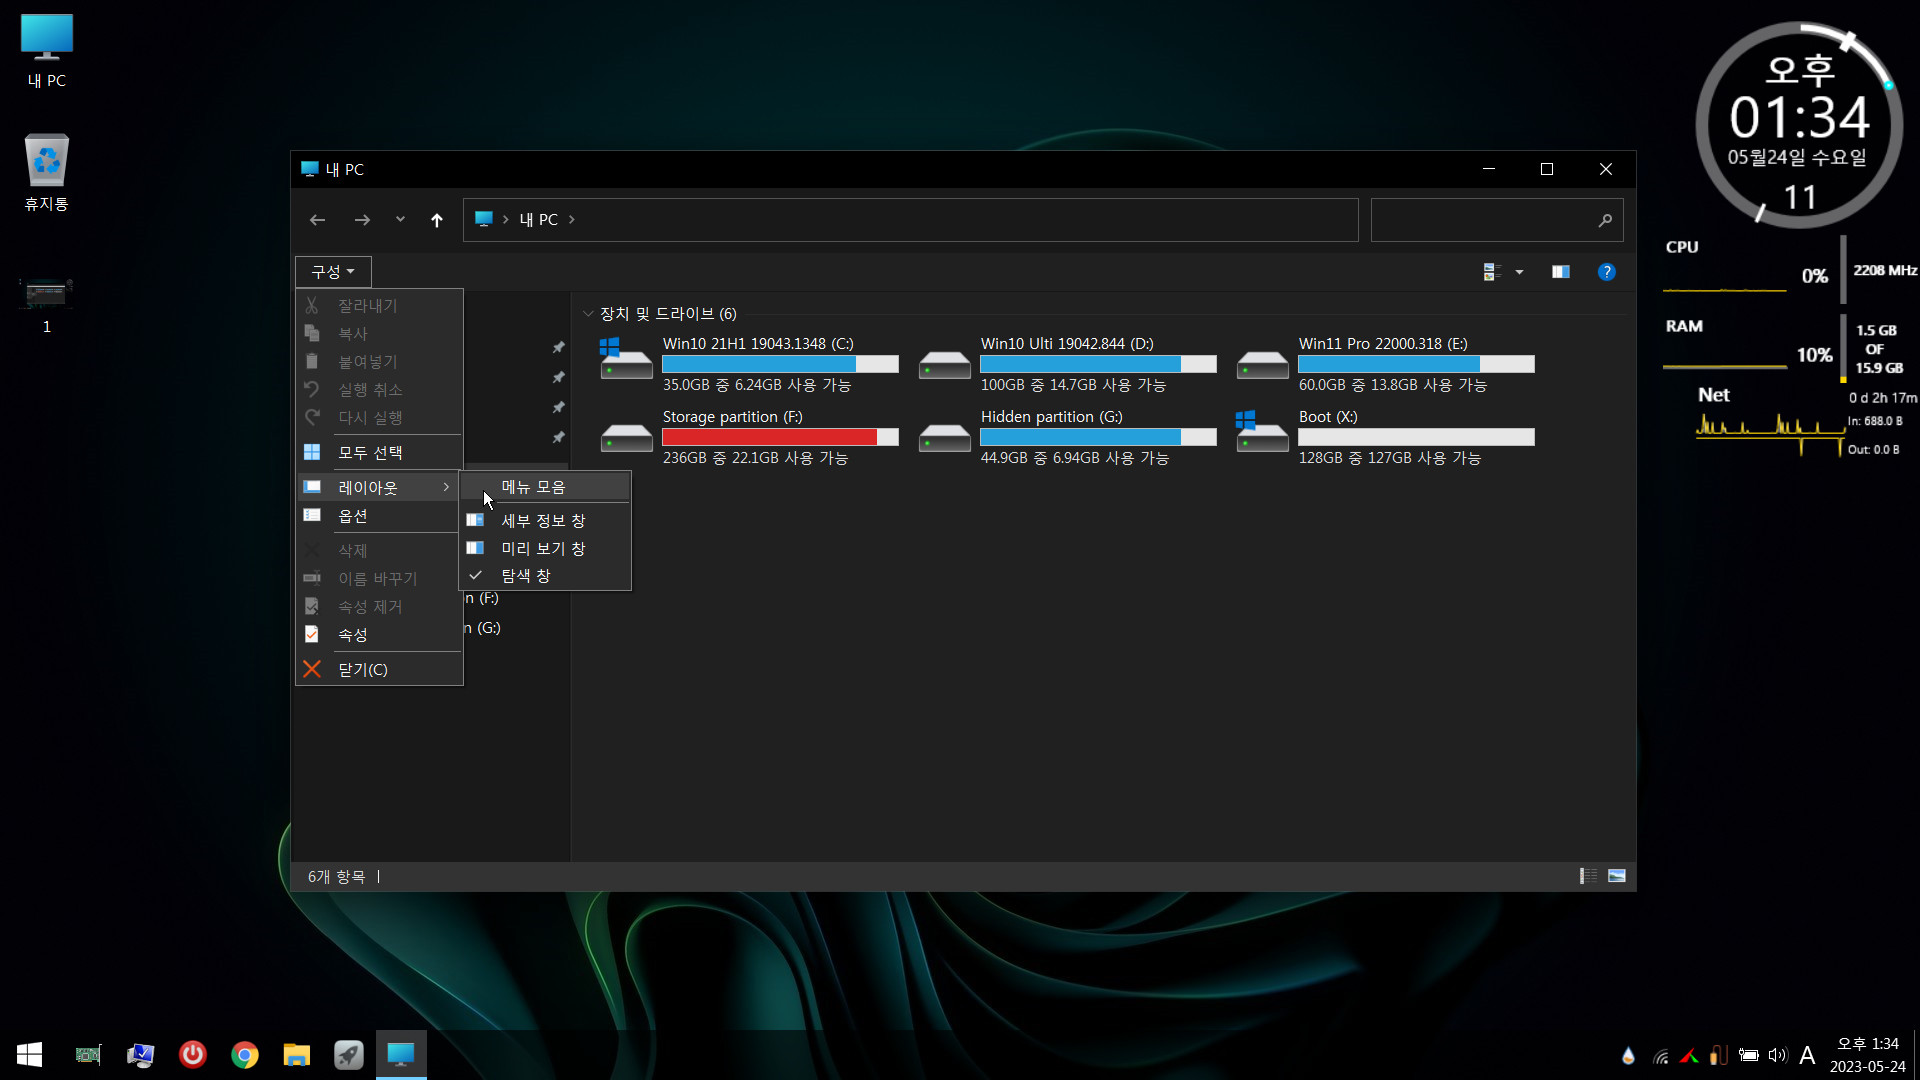1920x1080 pixels.
Task: Open the 내 PC desktop icon
Action: [x=47, y=52]
